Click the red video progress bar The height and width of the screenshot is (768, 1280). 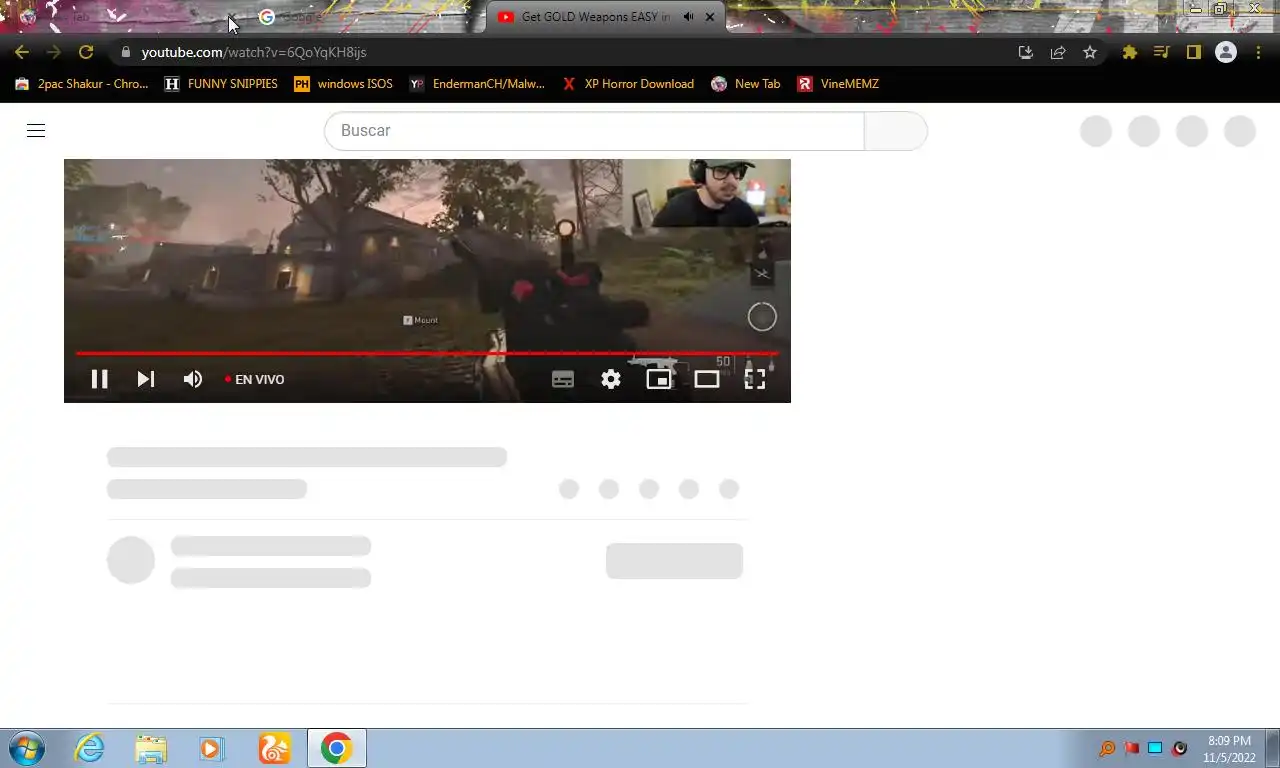pyautogui.click(x=427, y=353)
